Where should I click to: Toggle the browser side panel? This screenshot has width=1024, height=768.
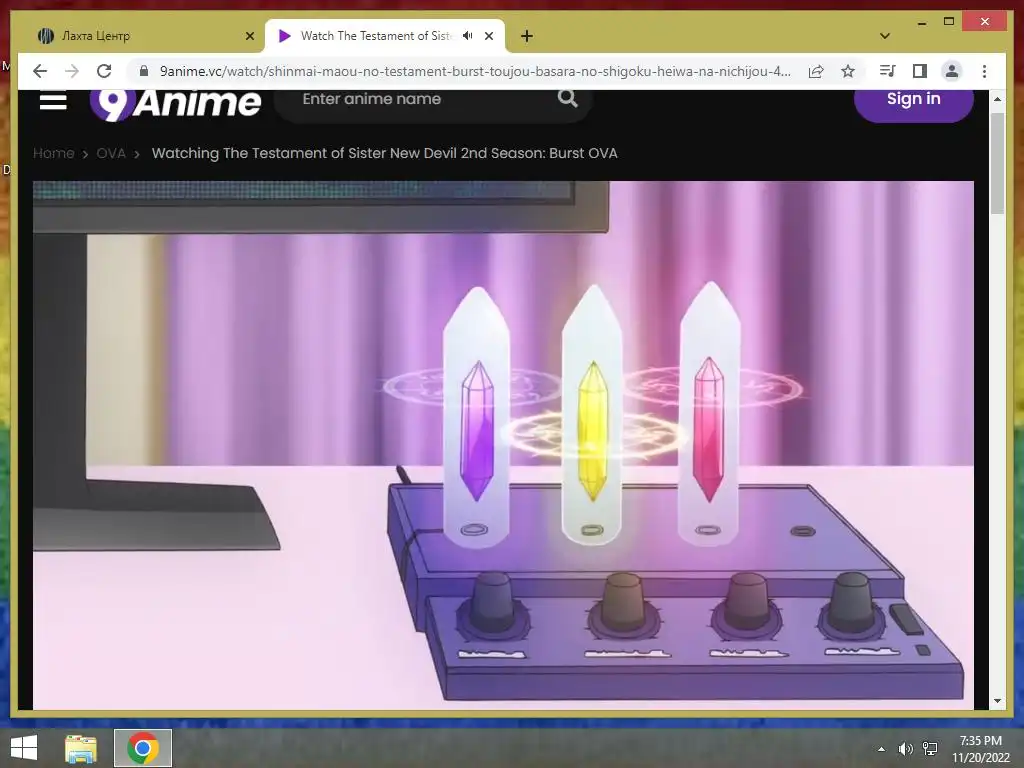[x=920, y=71]
